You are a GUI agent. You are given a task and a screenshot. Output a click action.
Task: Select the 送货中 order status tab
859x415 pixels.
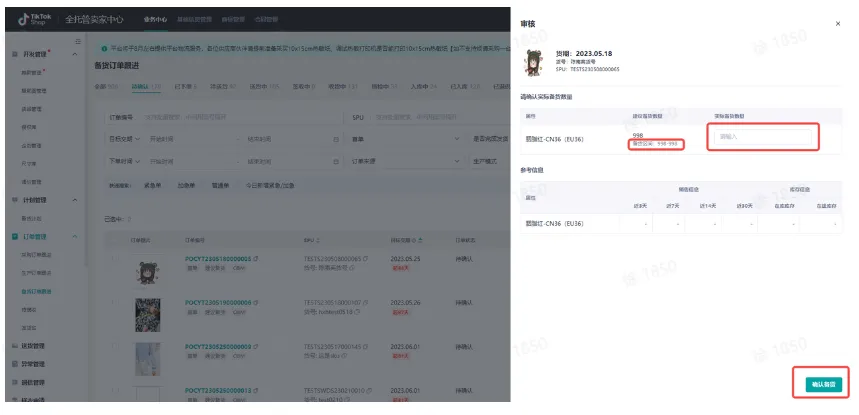point(264,87)
